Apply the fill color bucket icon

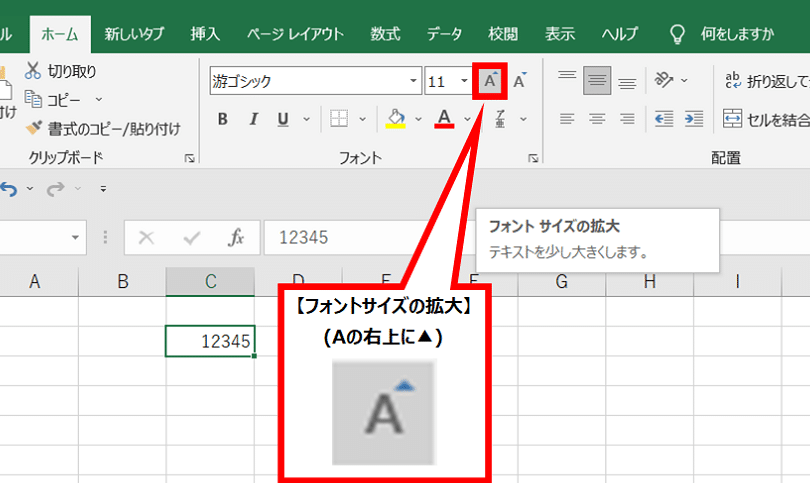click(395, 119)
